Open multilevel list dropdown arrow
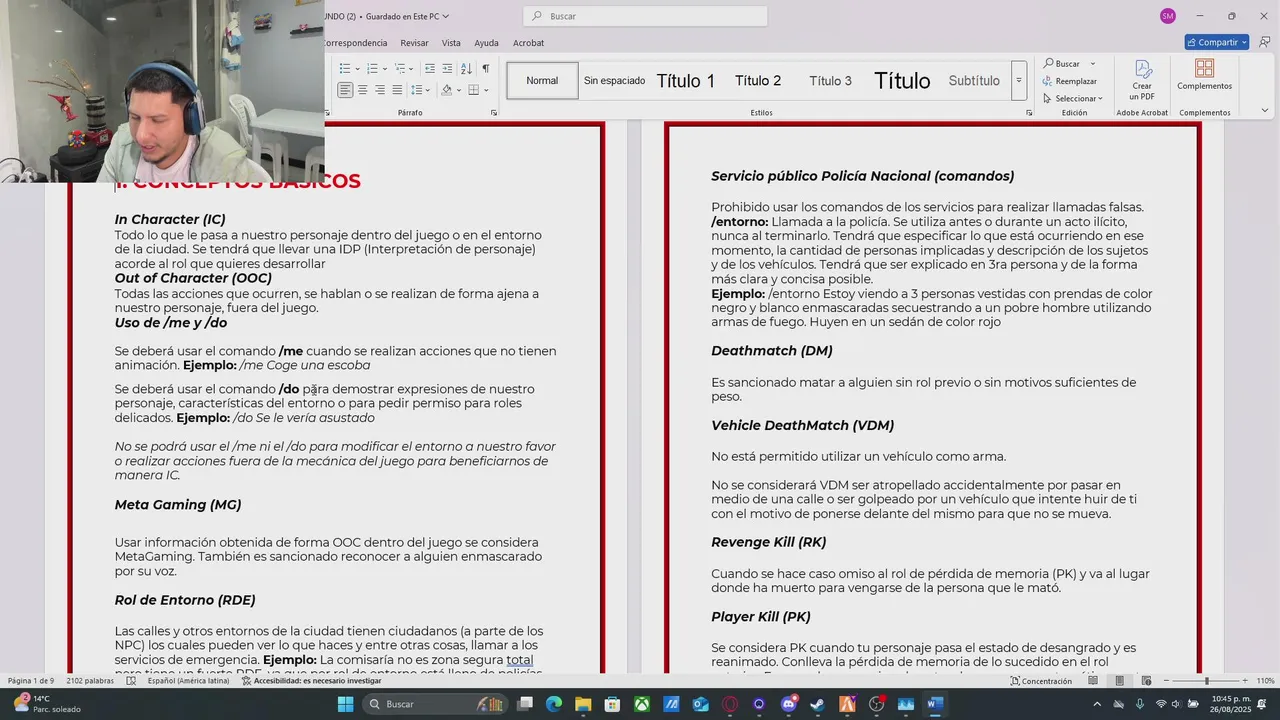 click(411, 68)
